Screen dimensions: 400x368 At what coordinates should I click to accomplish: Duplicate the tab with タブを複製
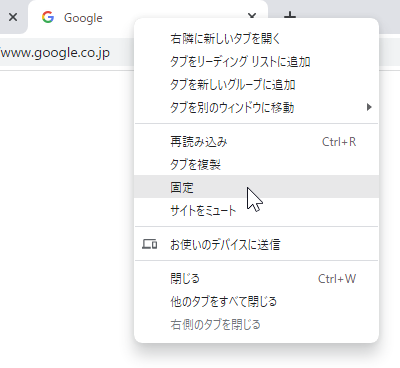pos(257,165)
